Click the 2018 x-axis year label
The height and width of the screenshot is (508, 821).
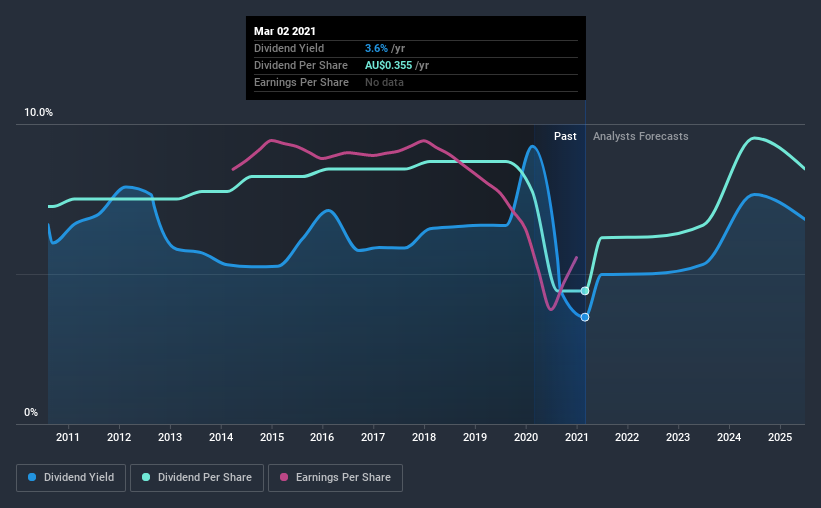[x=424, y=437]
